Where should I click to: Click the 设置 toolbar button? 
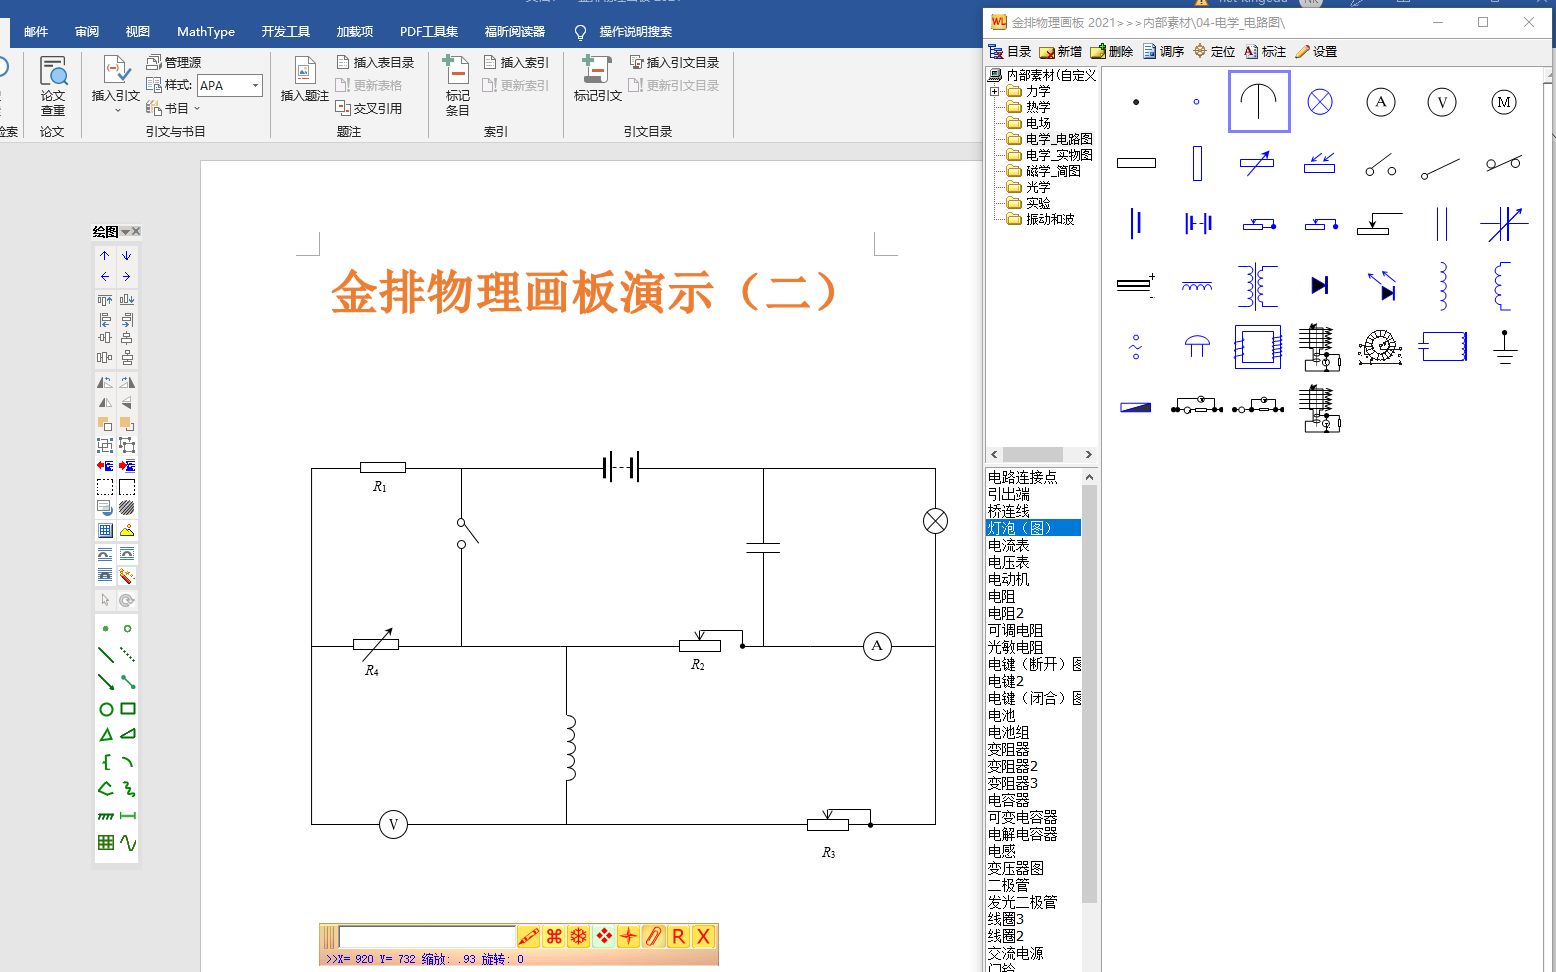[x=1316, y=52]
